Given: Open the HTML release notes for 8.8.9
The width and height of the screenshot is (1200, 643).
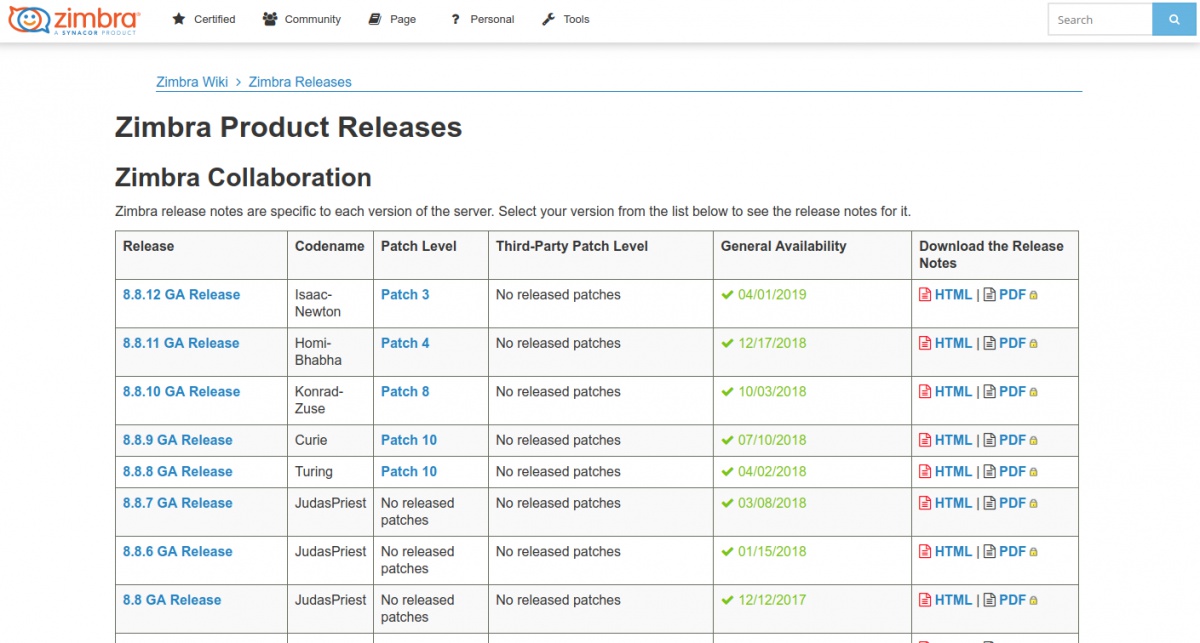Looking at the screenshot, I should (x=953, y=440).
